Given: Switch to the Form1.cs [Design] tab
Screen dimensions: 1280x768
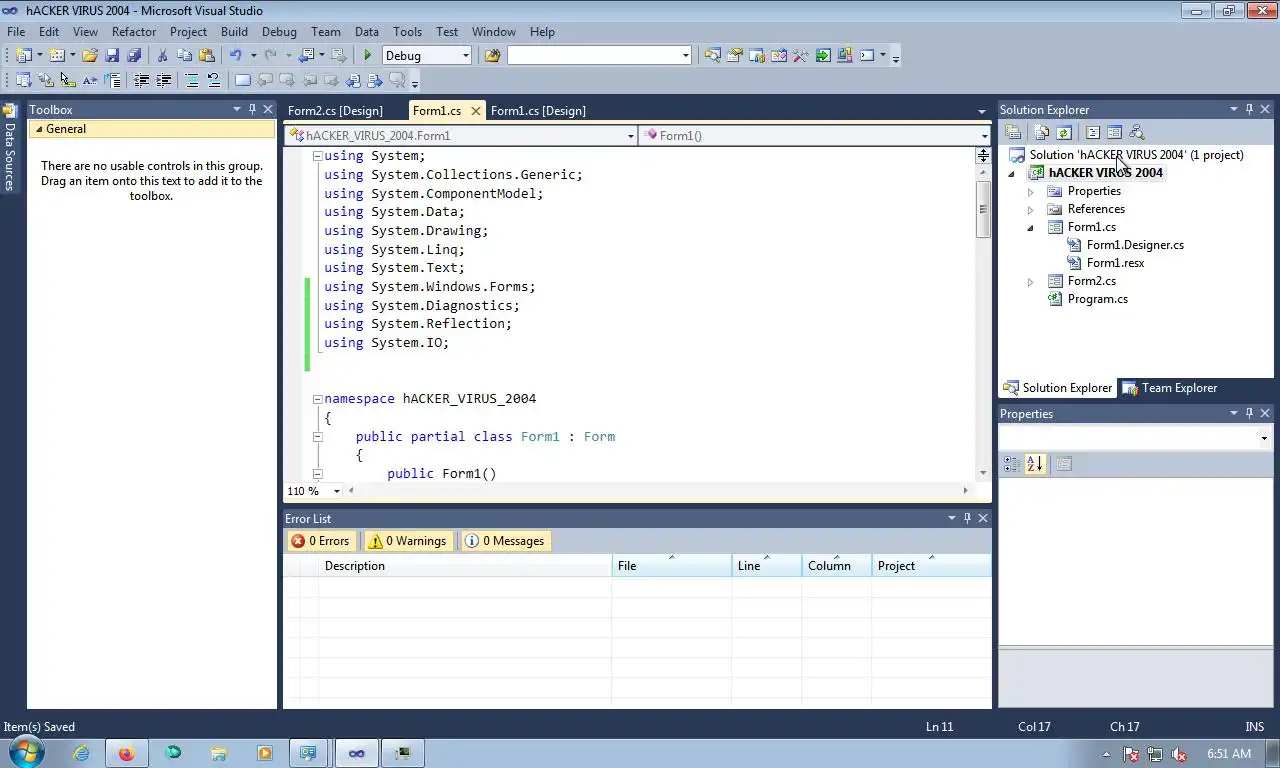Looking at the screenshot, I should click(538, 110).
